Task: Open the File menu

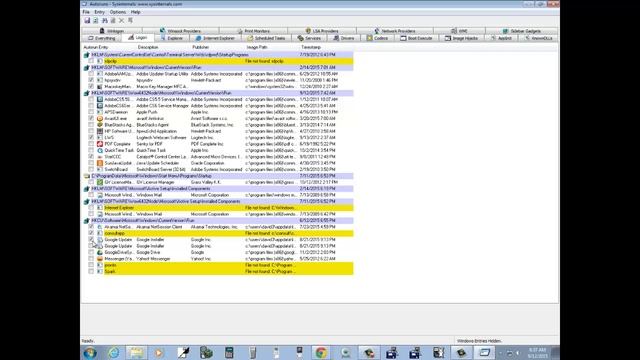Action: coord(86,12)
